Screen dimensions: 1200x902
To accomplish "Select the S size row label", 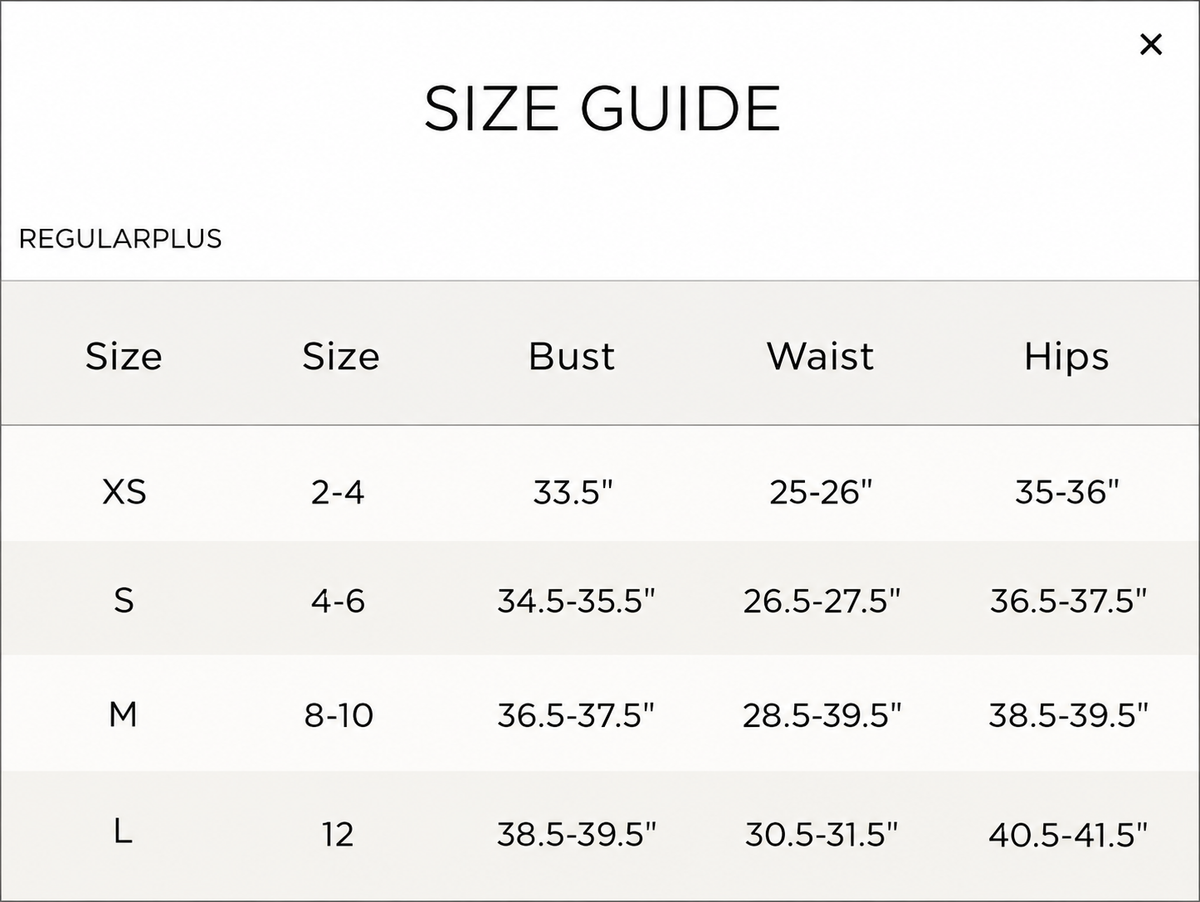I will (124, 601).
